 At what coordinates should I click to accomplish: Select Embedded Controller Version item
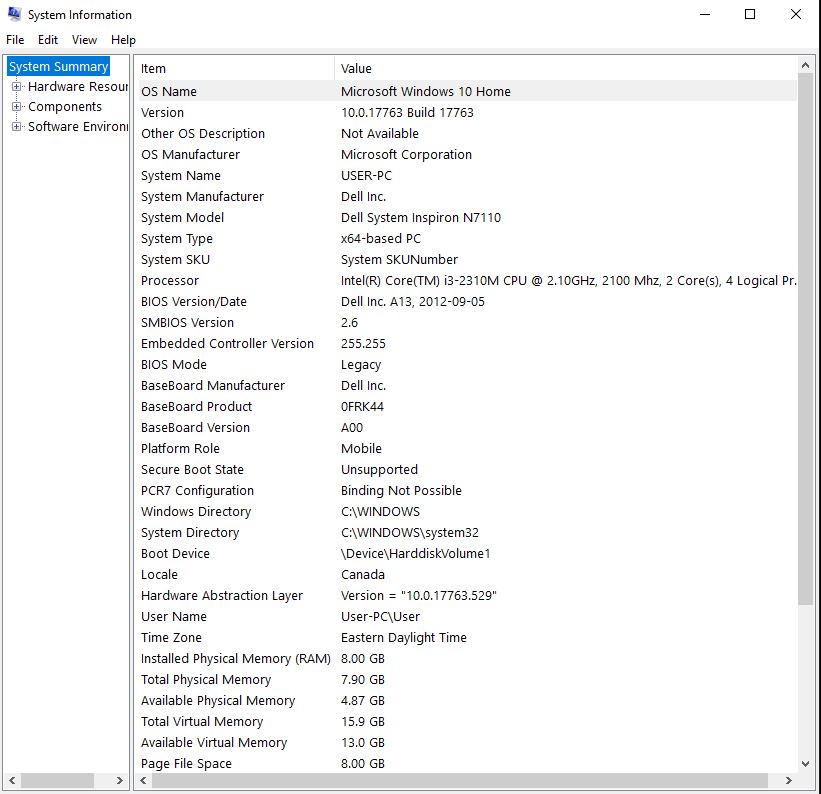pyautogui.click(x=227, y=343)
